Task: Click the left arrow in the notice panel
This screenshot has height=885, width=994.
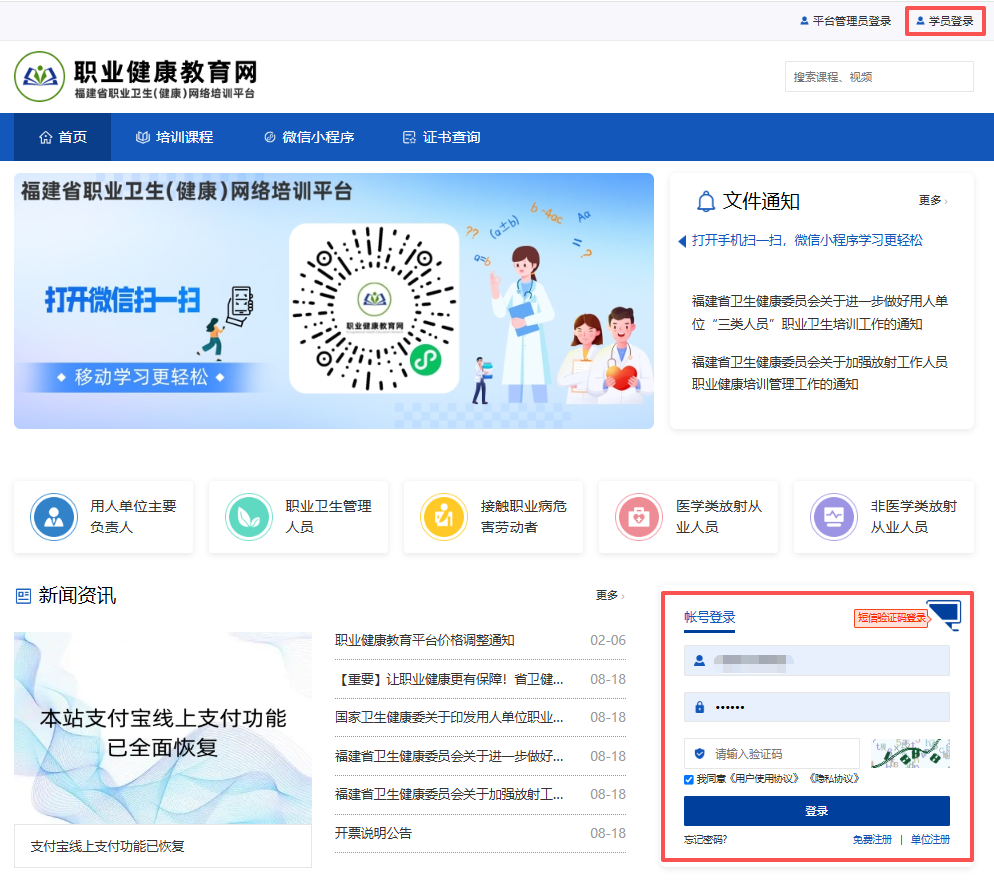Action: (x=682, y=241)
